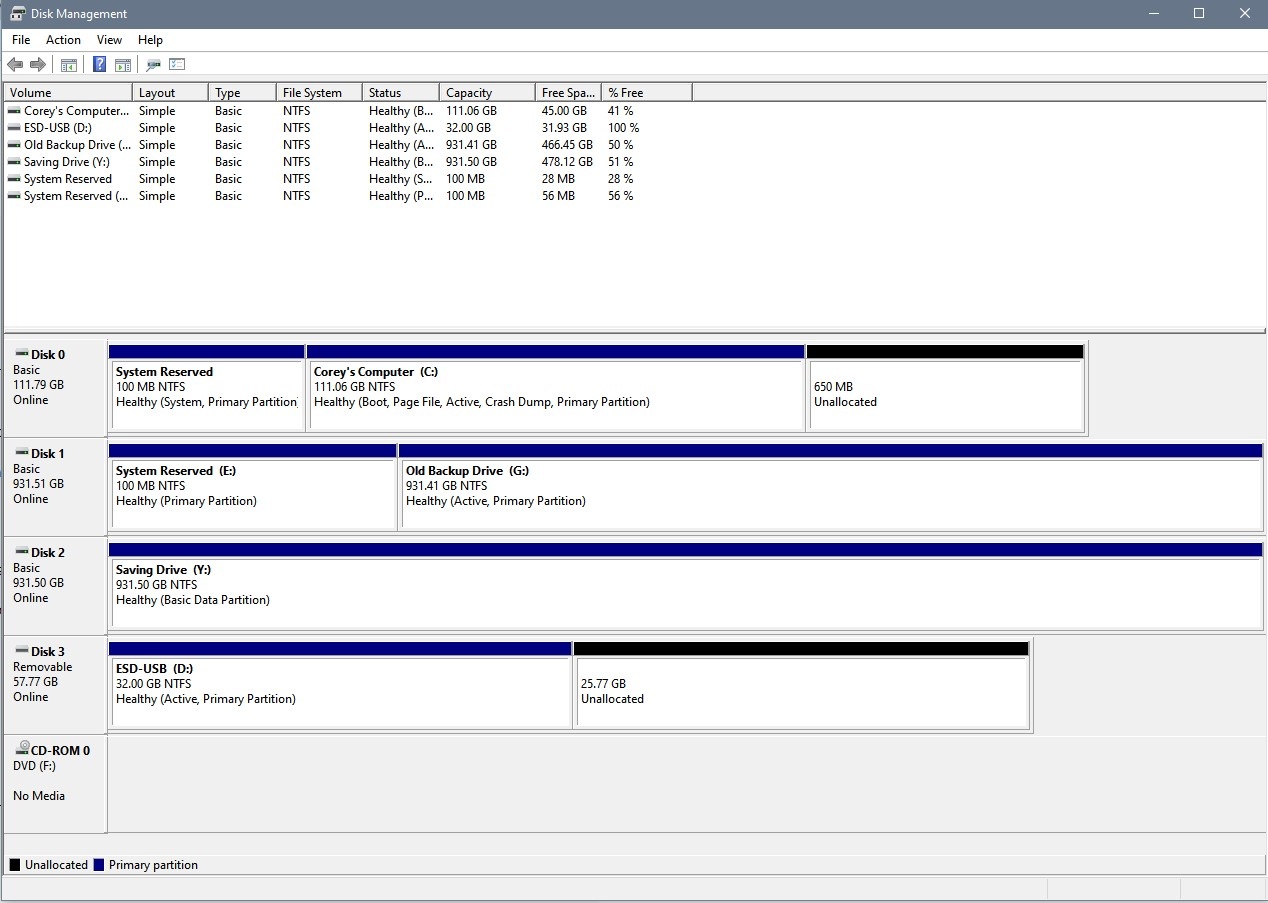Click the CD-ROM 0 drive icon
Image resolution: width=1268 pixels, height=903 pixels.
tap(21, 749)
